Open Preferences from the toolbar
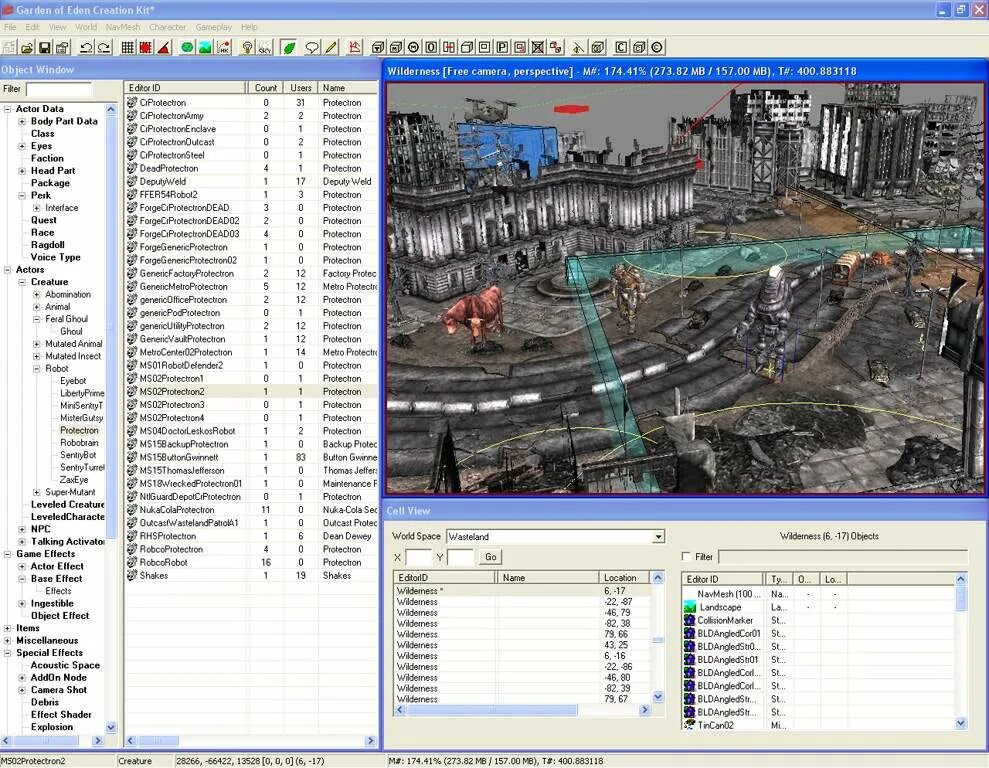989x768 pixels. [62, 47]
